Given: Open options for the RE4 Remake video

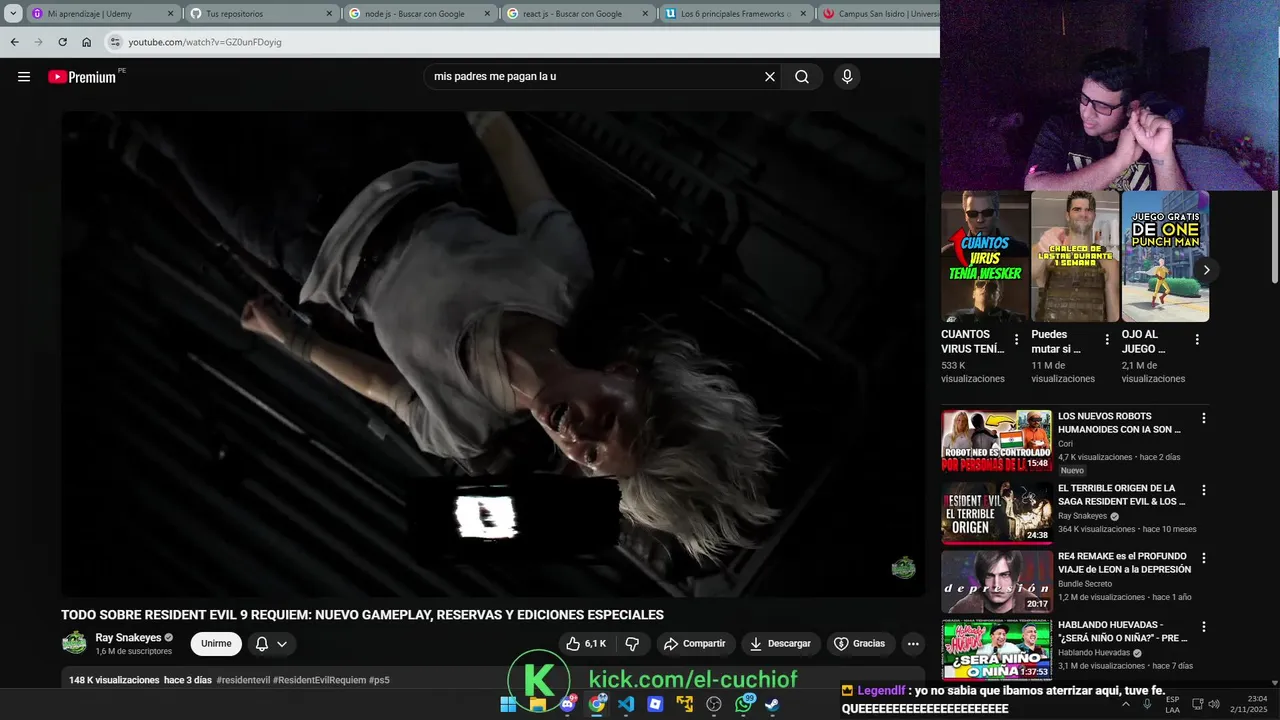Looking at the screenshot, I should pos(1204,558).
